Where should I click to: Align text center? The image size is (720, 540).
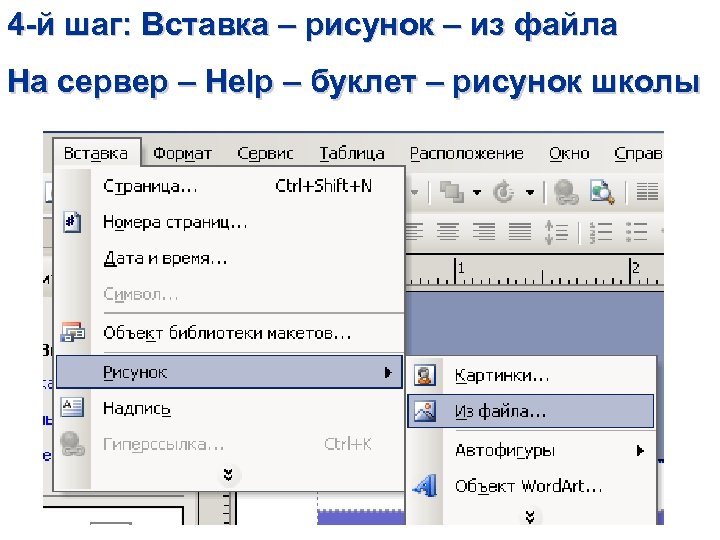pyautogui.click(x=448, y=231)
